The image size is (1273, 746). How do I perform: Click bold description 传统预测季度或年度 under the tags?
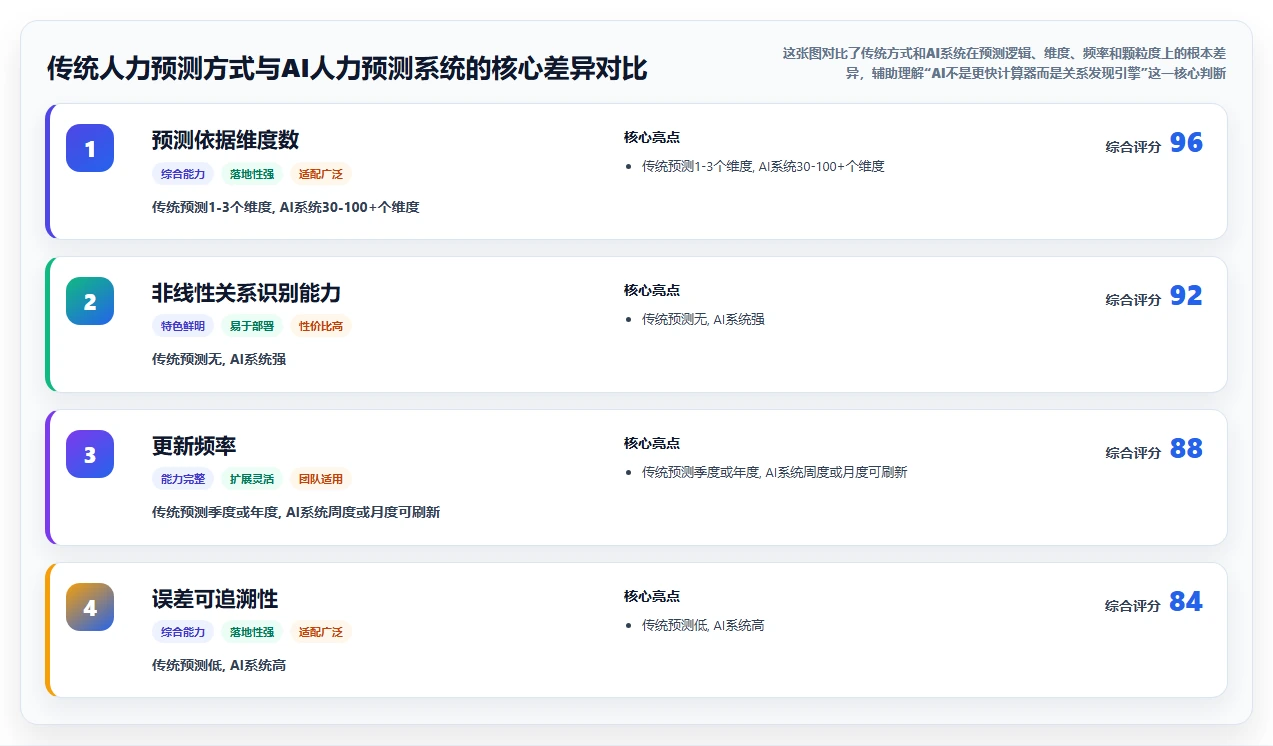296,512
